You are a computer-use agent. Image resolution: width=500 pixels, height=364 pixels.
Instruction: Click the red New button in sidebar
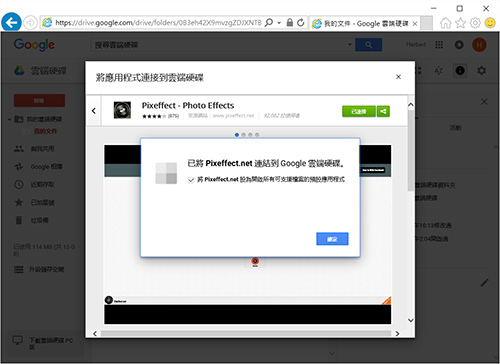coord(39,100)
